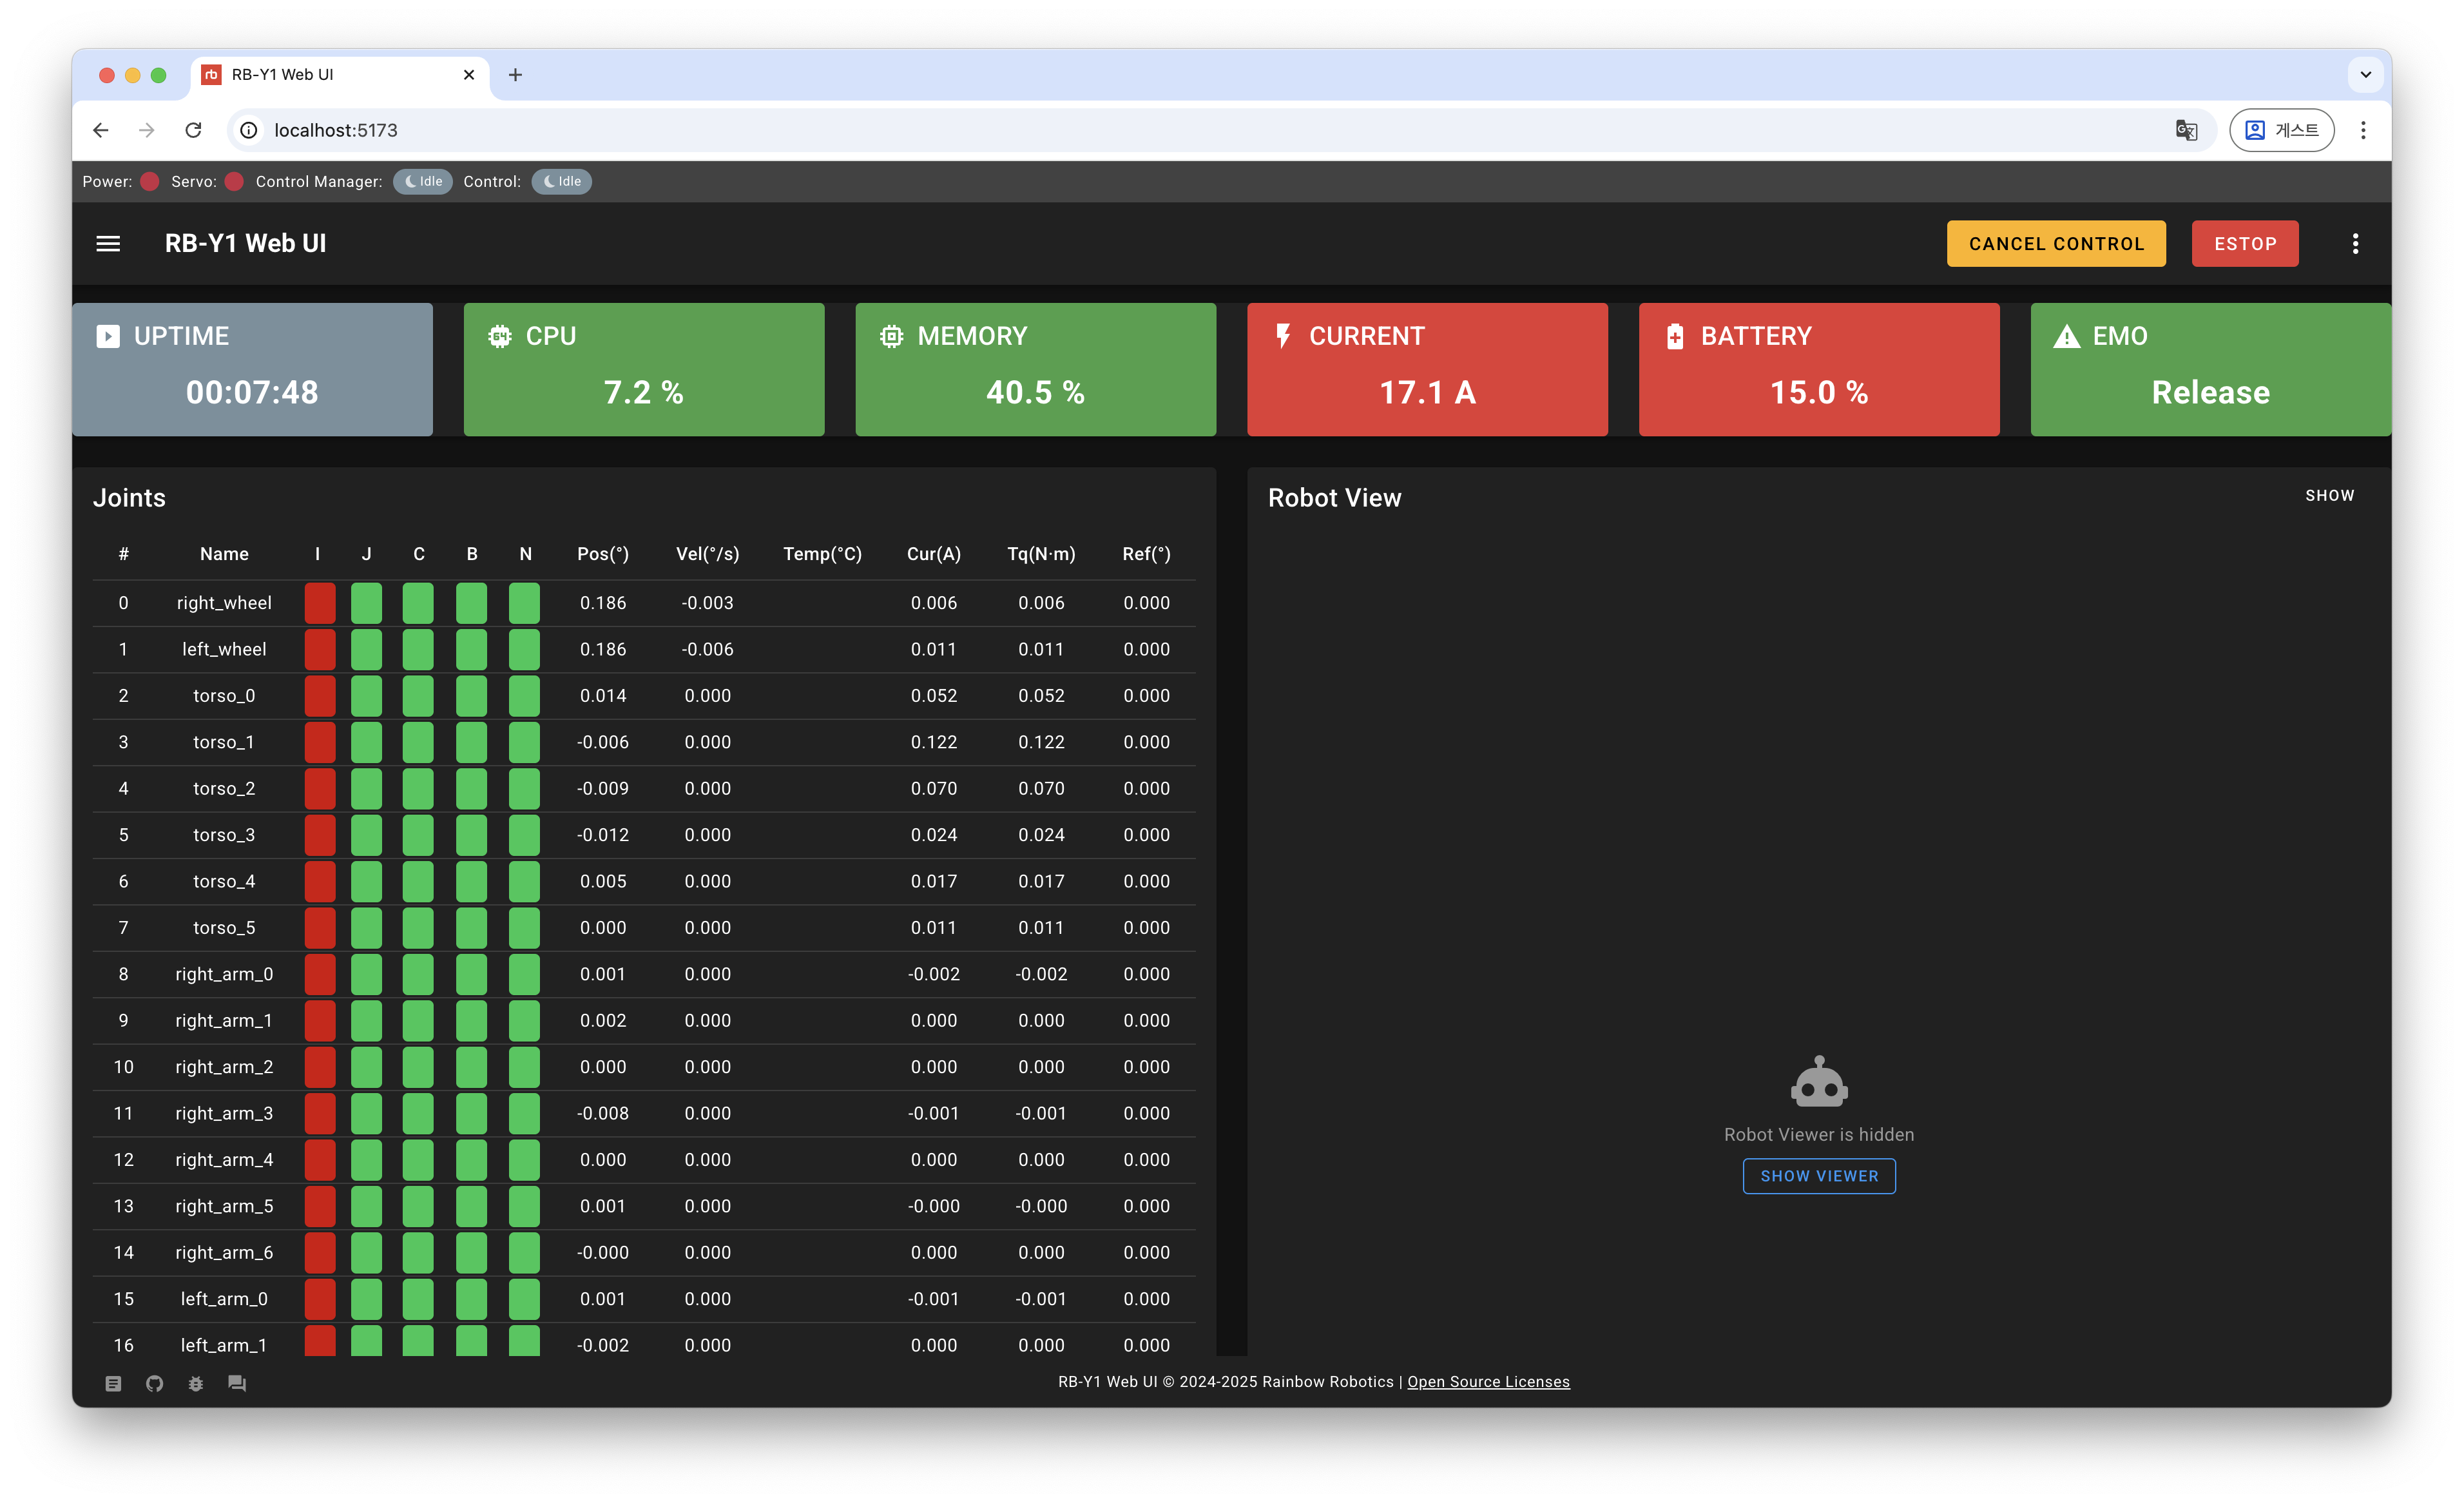The width and height of the screenshot is (2464, 1503).
Task: Click the red I indicator for the right_wheel joint
Action: click(x=319, y=602)
